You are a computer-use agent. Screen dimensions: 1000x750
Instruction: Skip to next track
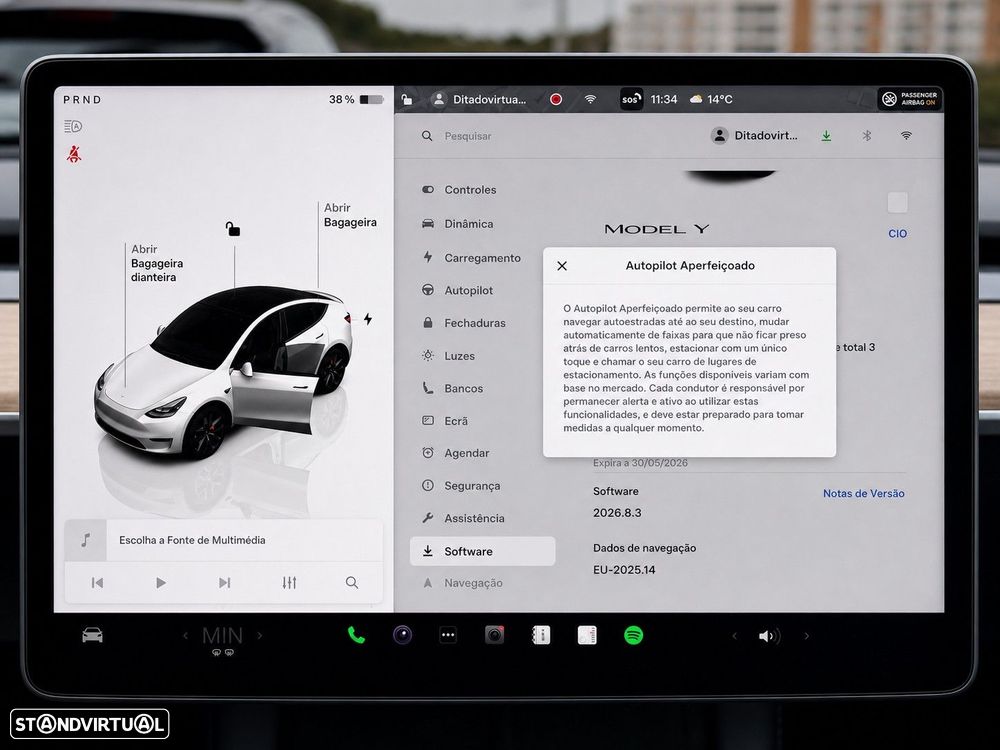224,582
